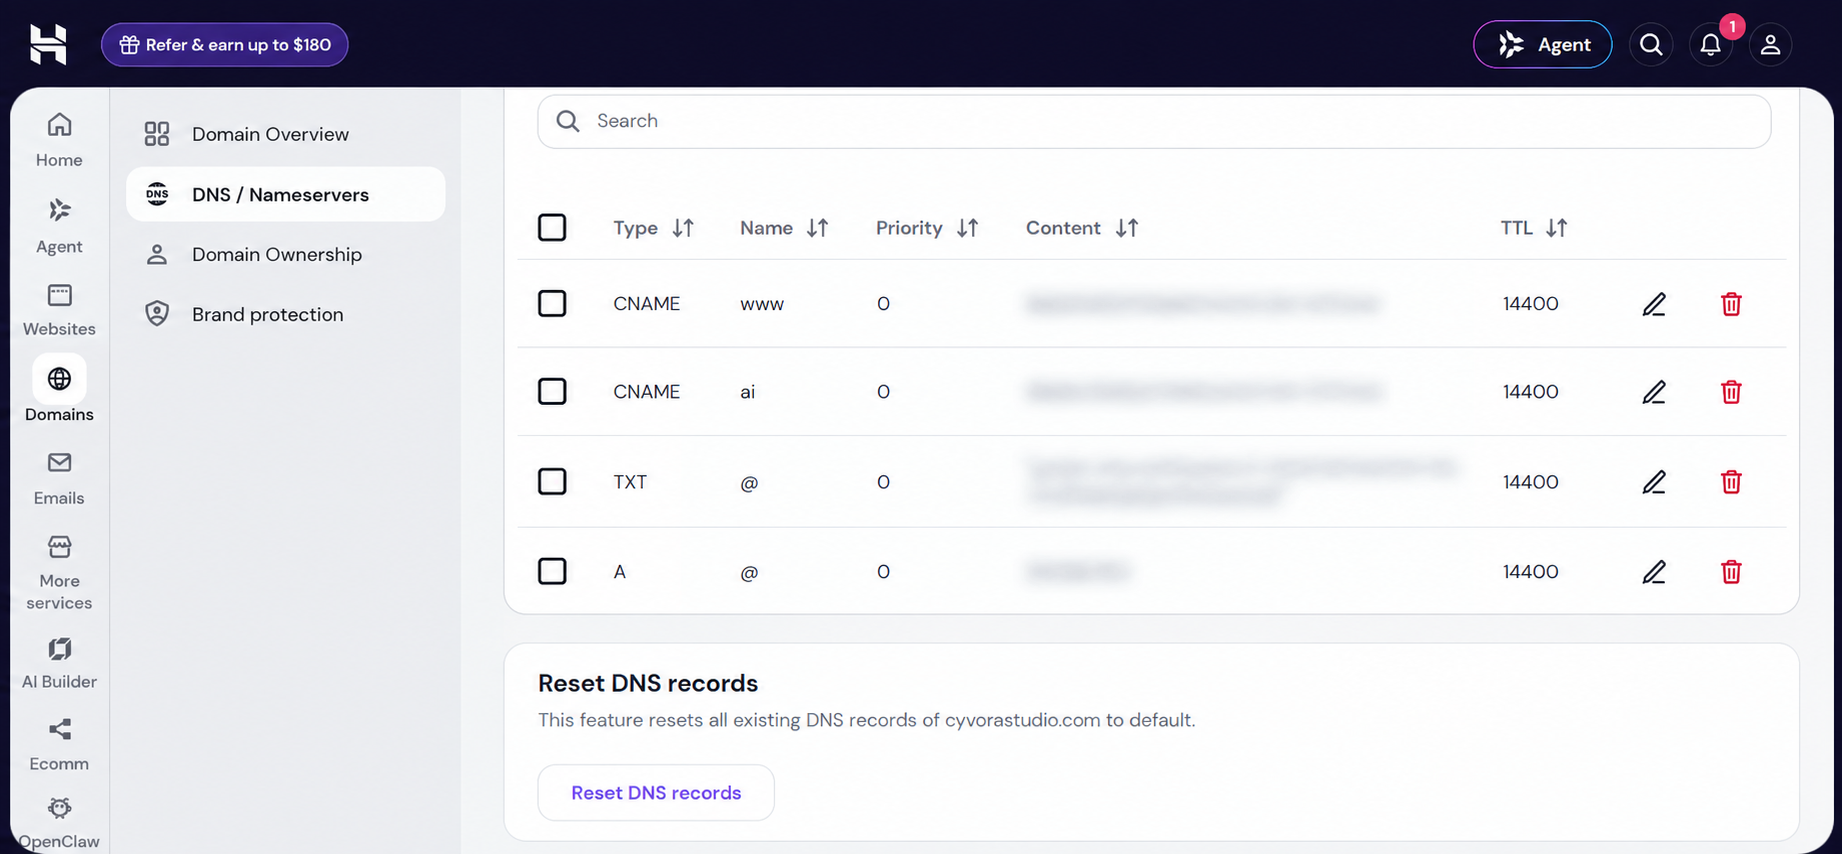Open Domain Overview menu item

(x=286, y=134)
